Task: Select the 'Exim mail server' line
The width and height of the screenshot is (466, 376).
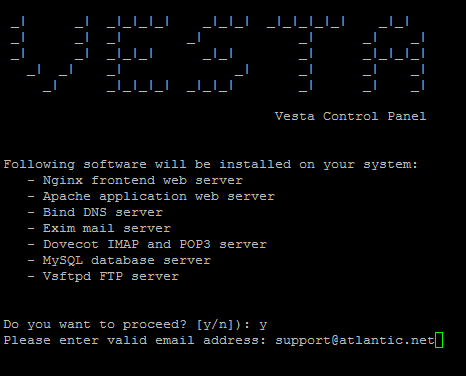Action: pos(99,228)
